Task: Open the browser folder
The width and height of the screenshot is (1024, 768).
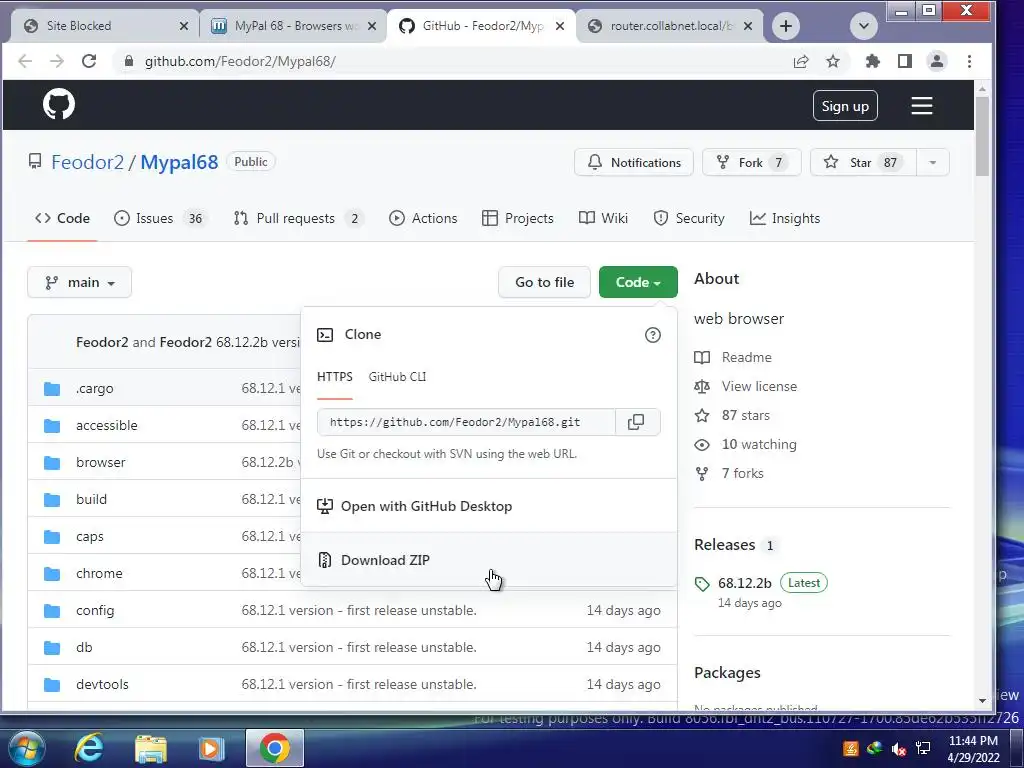Action: (101, 462)
